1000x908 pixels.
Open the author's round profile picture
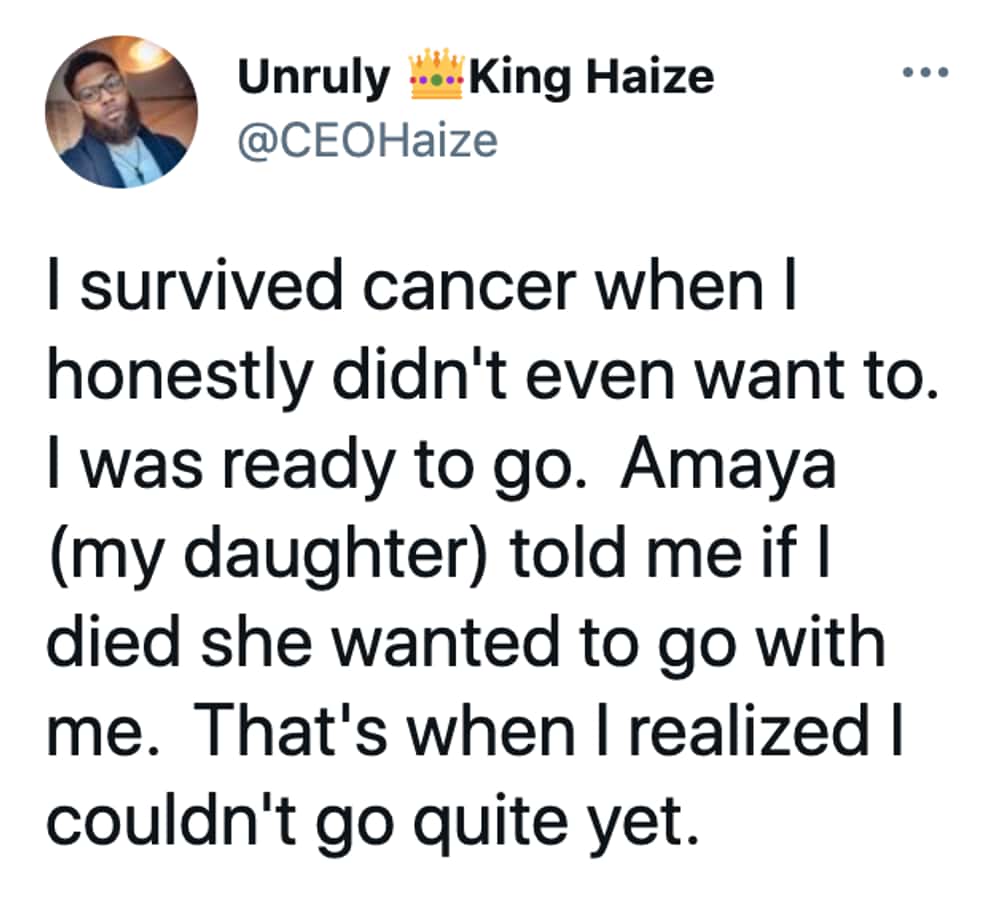(x=121, y=112)
